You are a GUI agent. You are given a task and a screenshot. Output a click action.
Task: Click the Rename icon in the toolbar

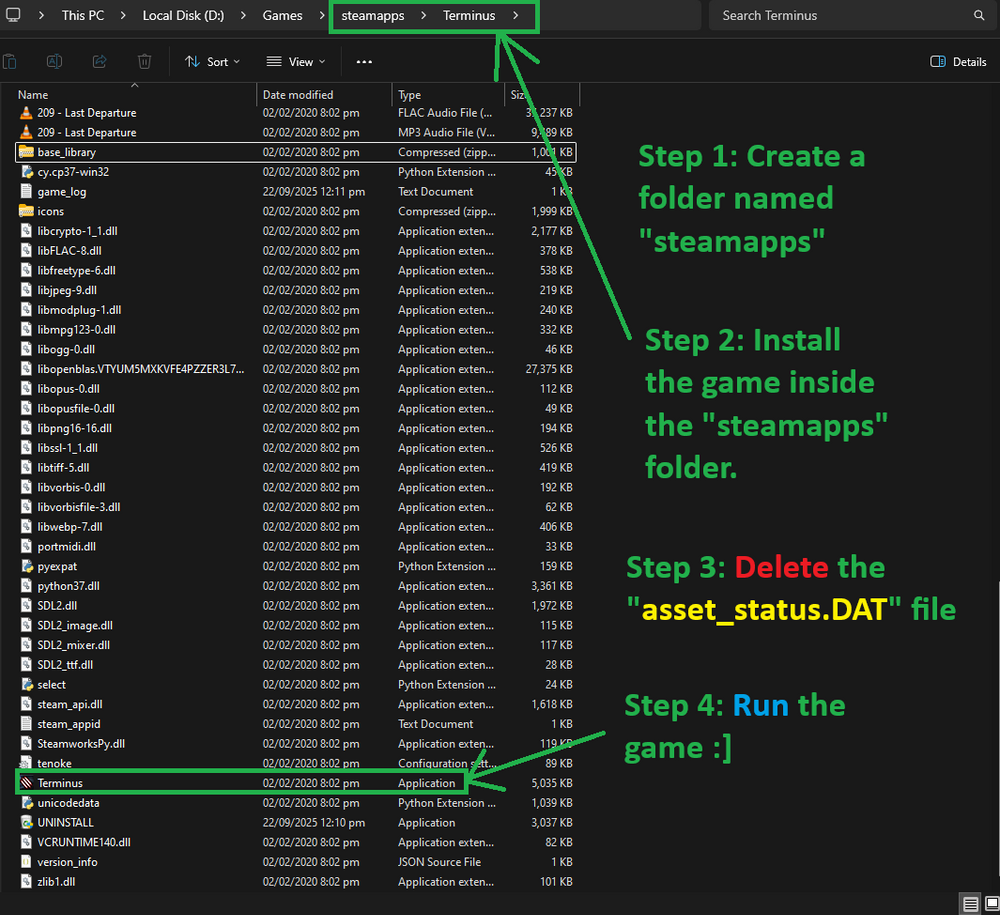click(55, 62)
